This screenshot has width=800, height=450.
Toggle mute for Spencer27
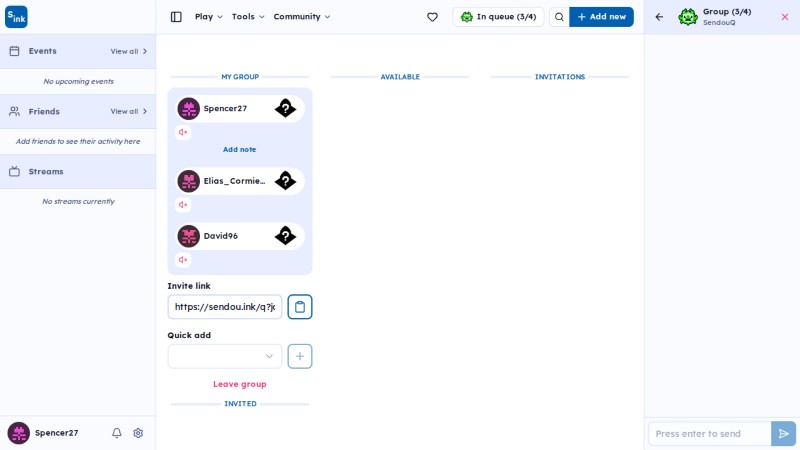[x=183, y=132]
